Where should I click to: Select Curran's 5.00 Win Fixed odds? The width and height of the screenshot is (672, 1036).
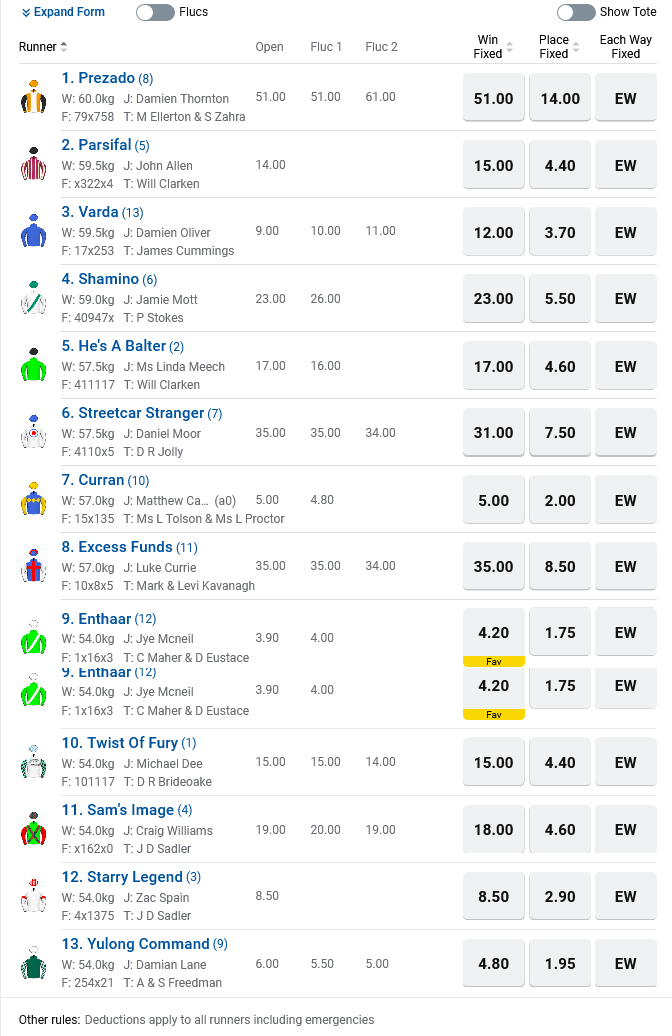click(494, 500)
